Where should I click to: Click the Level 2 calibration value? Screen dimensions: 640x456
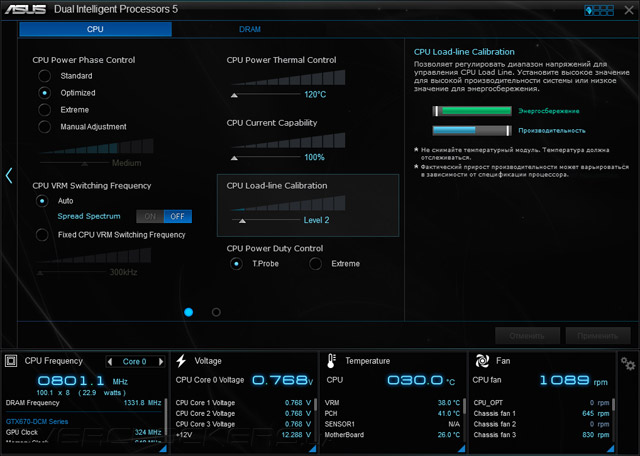pyautogui.click(x=316, y=220)
